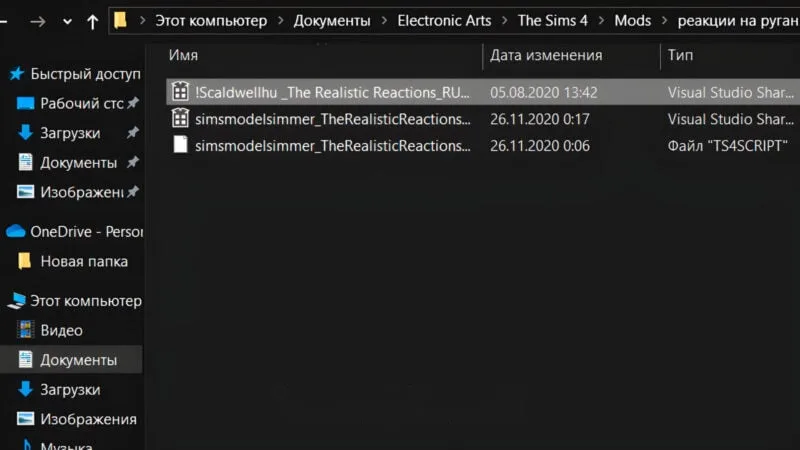This screenshot has width=800, height=450.
Task: Click package icon of simsmodelsimmer 0:17 file
Action: [180, 118]
